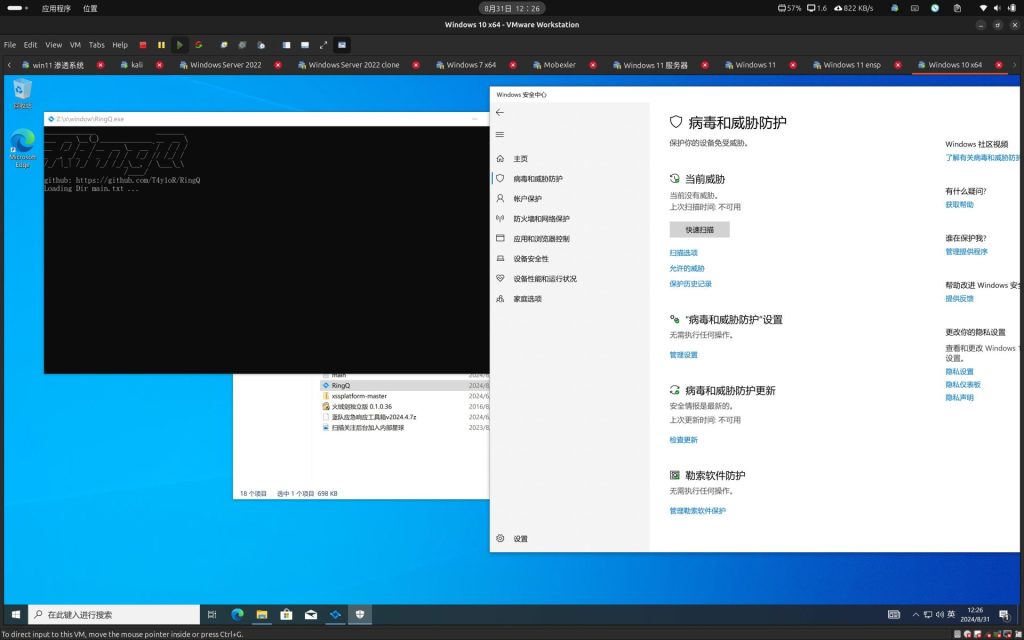The width and height of the screenshot is (1024, 640).
Task: Click the Windows Security shield taskbar icon
Action: (x=359, y=615)
